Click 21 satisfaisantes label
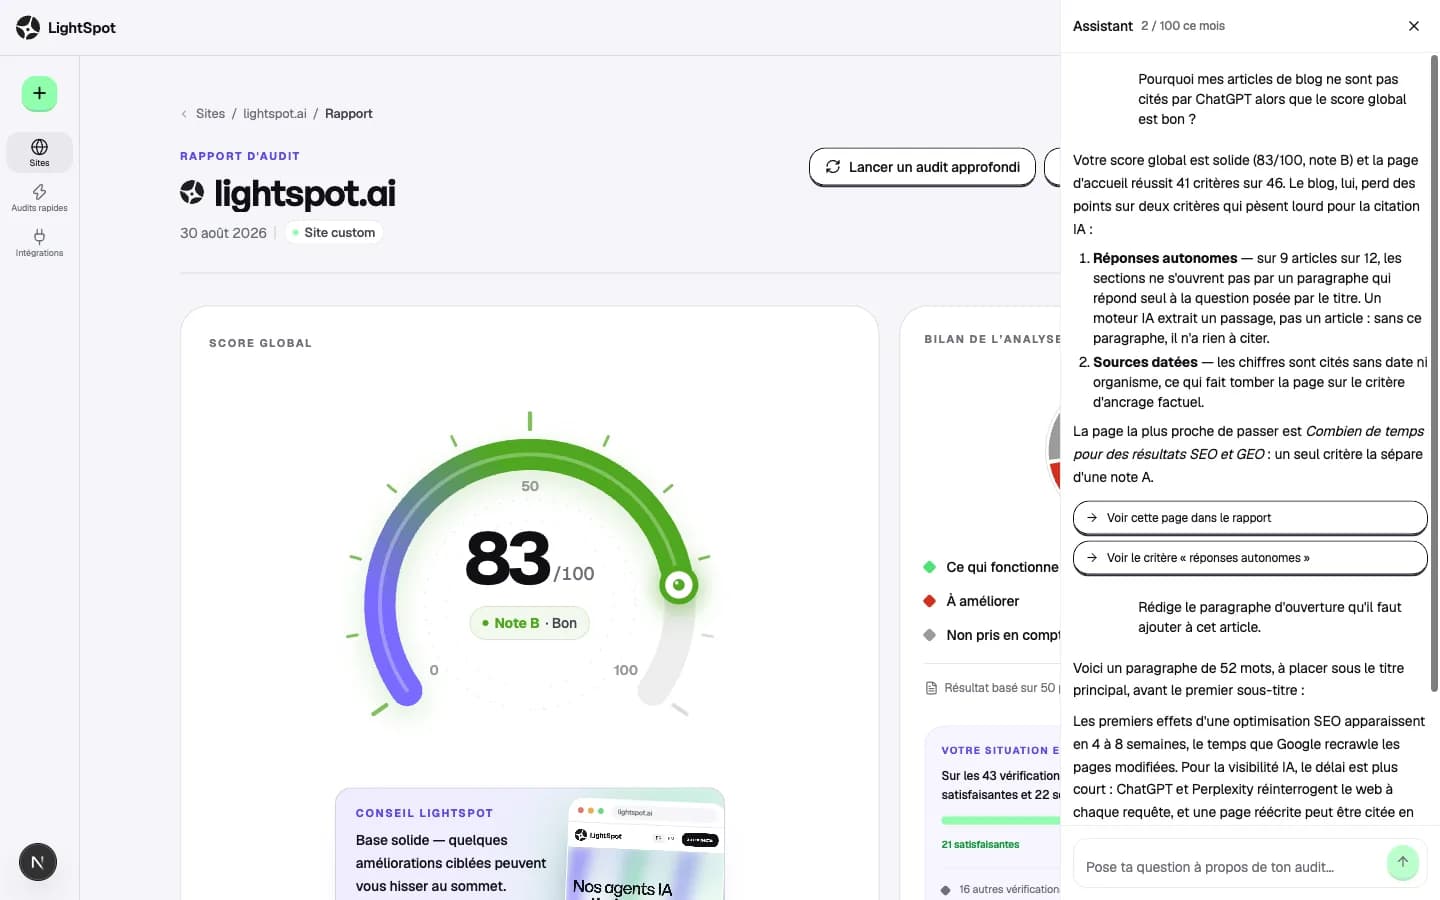Screen dimensions: 1440x900 [980, 845]
